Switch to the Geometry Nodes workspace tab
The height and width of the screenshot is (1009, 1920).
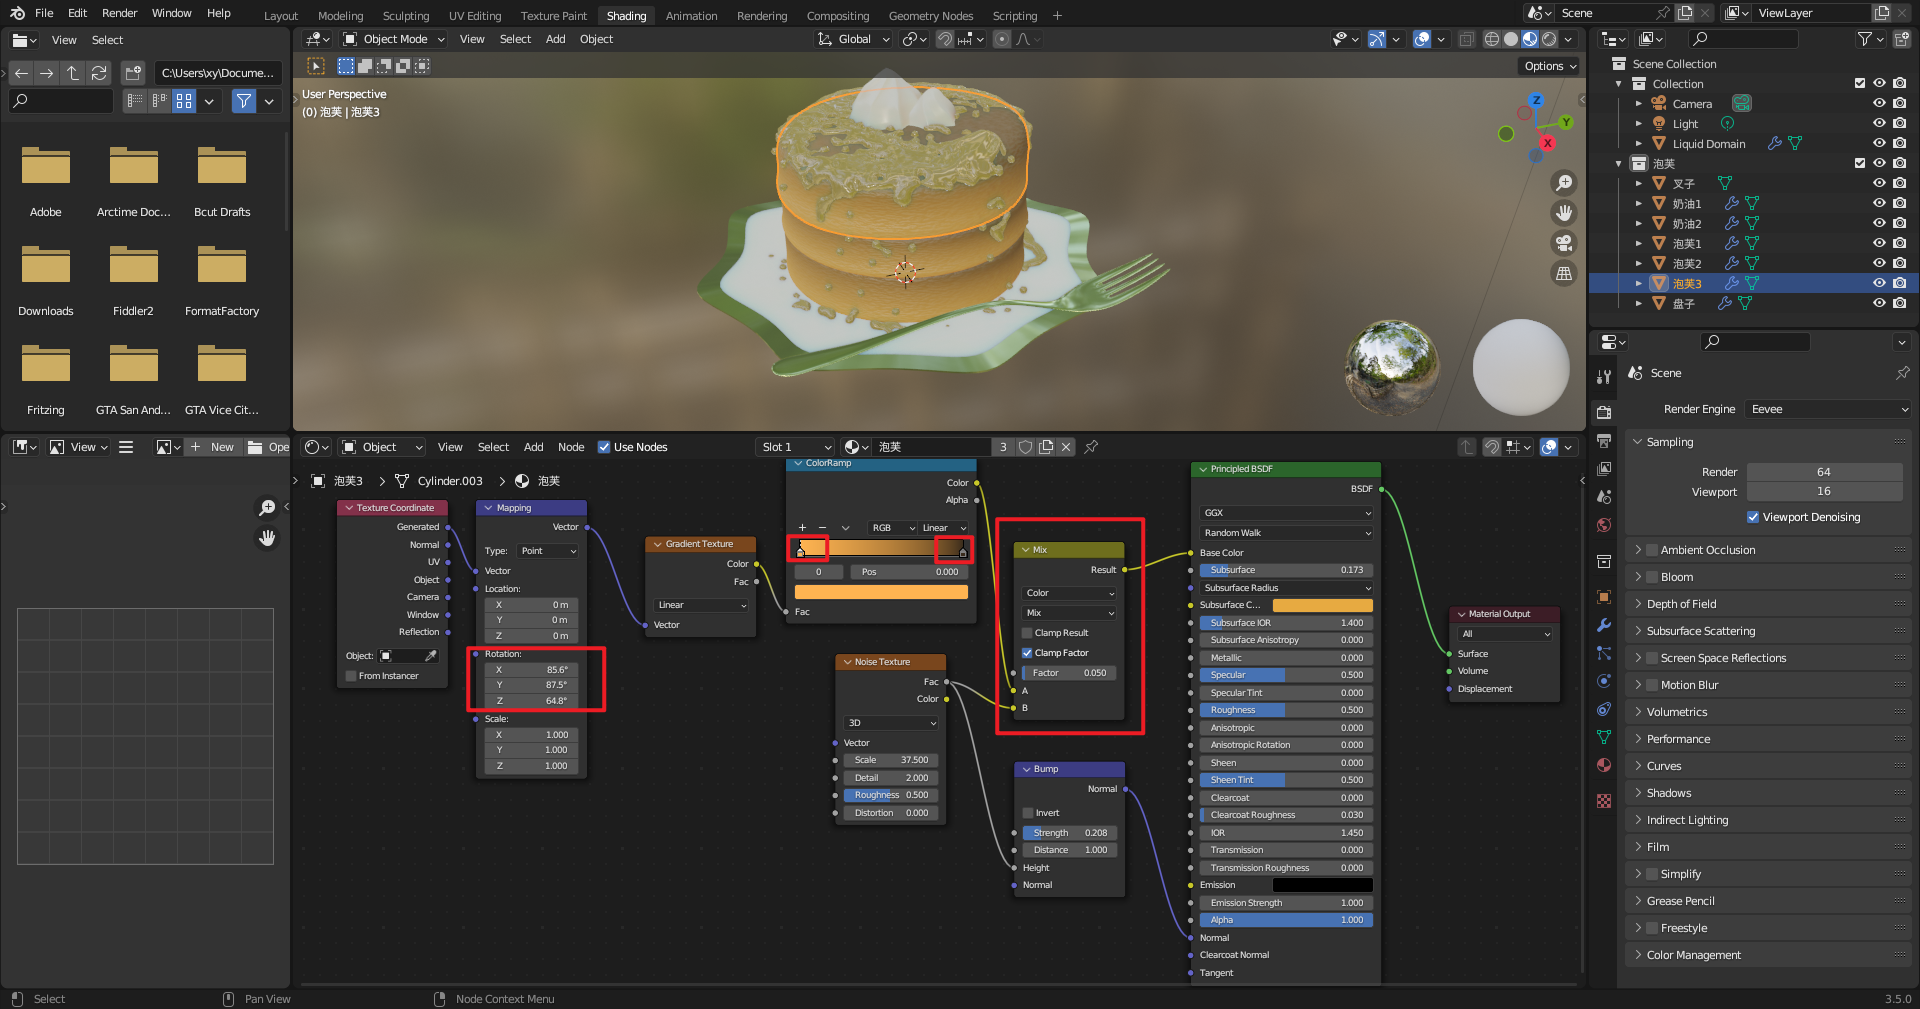(930, 15)
